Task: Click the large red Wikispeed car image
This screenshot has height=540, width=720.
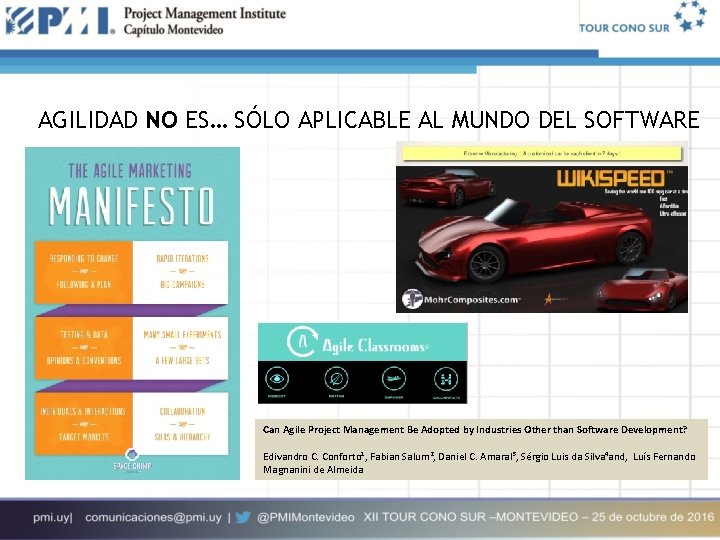Action: [535, 241]
